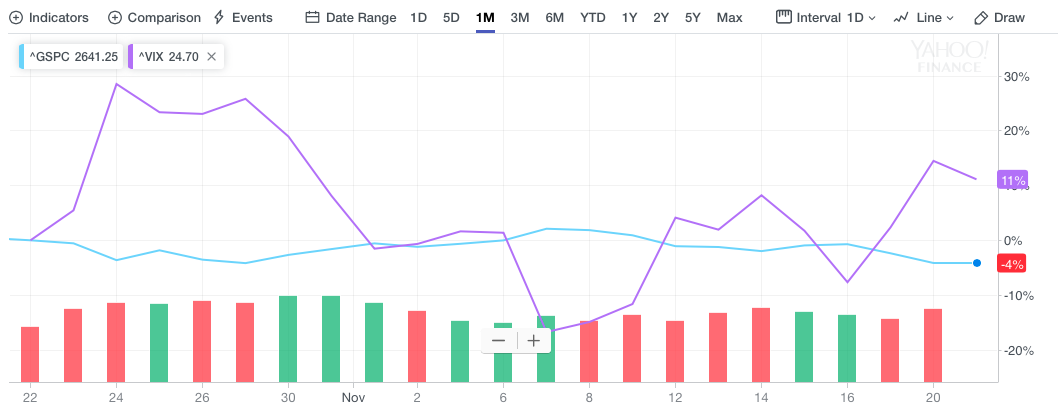Viewport: 1058px width, 412px height.
Task: Choose the 1Y time range
Action: (x=629, y=18)
